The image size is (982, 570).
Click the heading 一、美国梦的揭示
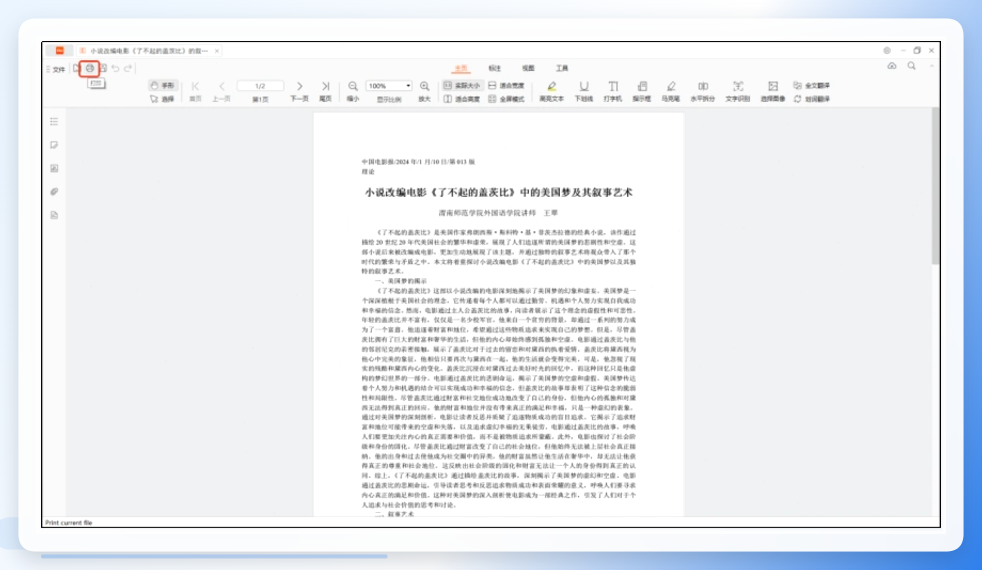point(401,281)
